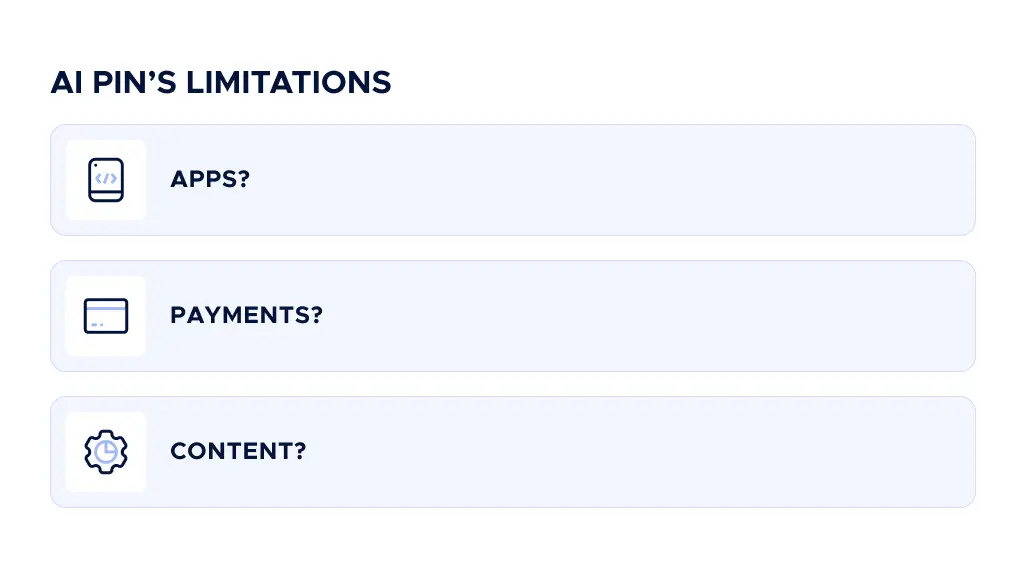Screen dimensions: 1024x576
Task: Click the question mark after PAYMENTS
Action: coord(316,316)
